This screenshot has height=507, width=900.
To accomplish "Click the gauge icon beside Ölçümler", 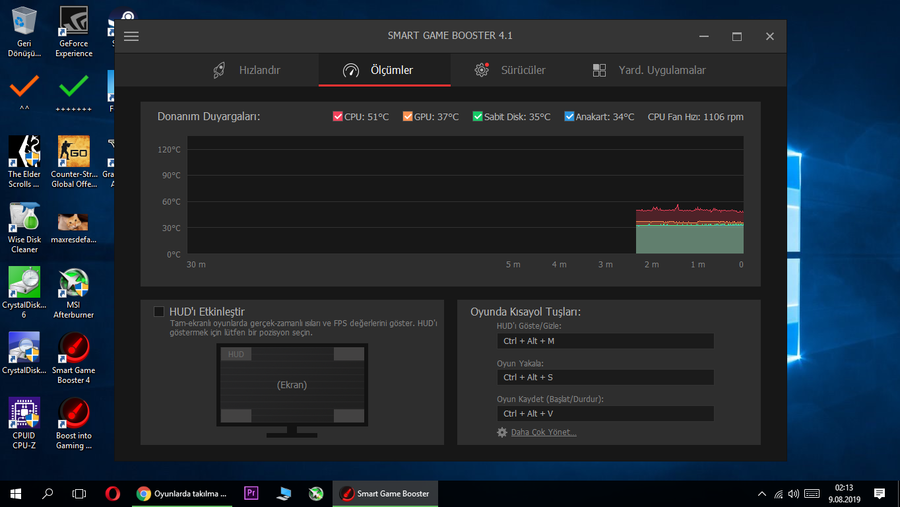I will point(351,70).
